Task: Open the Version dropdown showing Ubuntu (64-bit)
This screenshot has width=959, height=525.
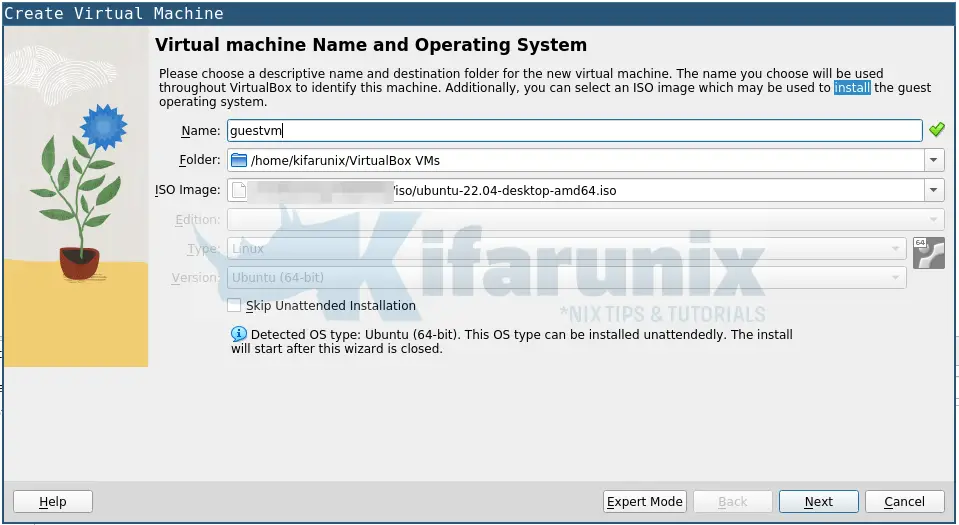Action: (566, 278)
